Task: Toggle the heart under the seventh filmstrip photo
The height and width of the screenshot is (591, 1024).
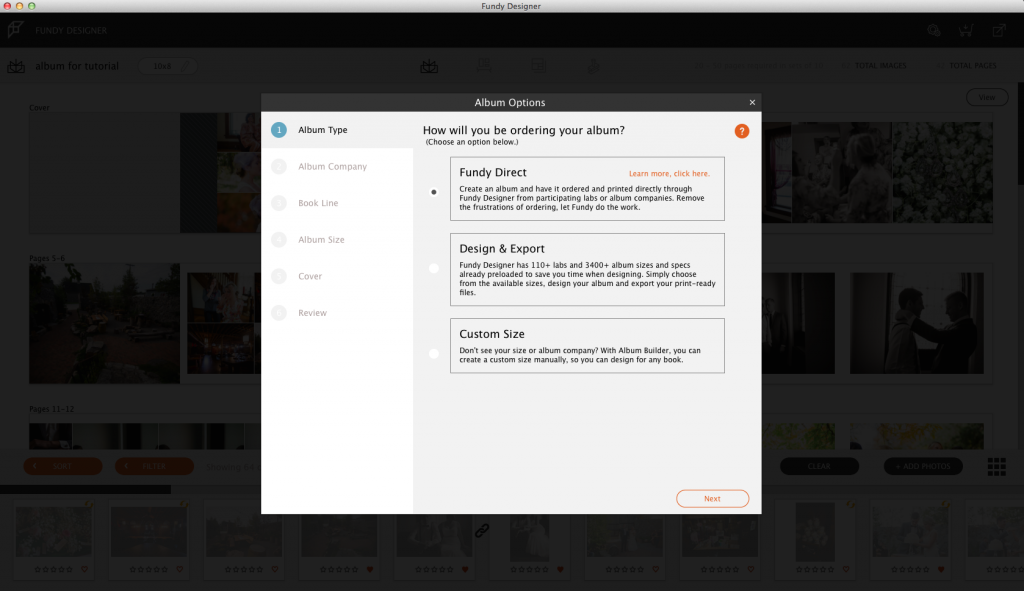Action: click(x=656, y=569)
